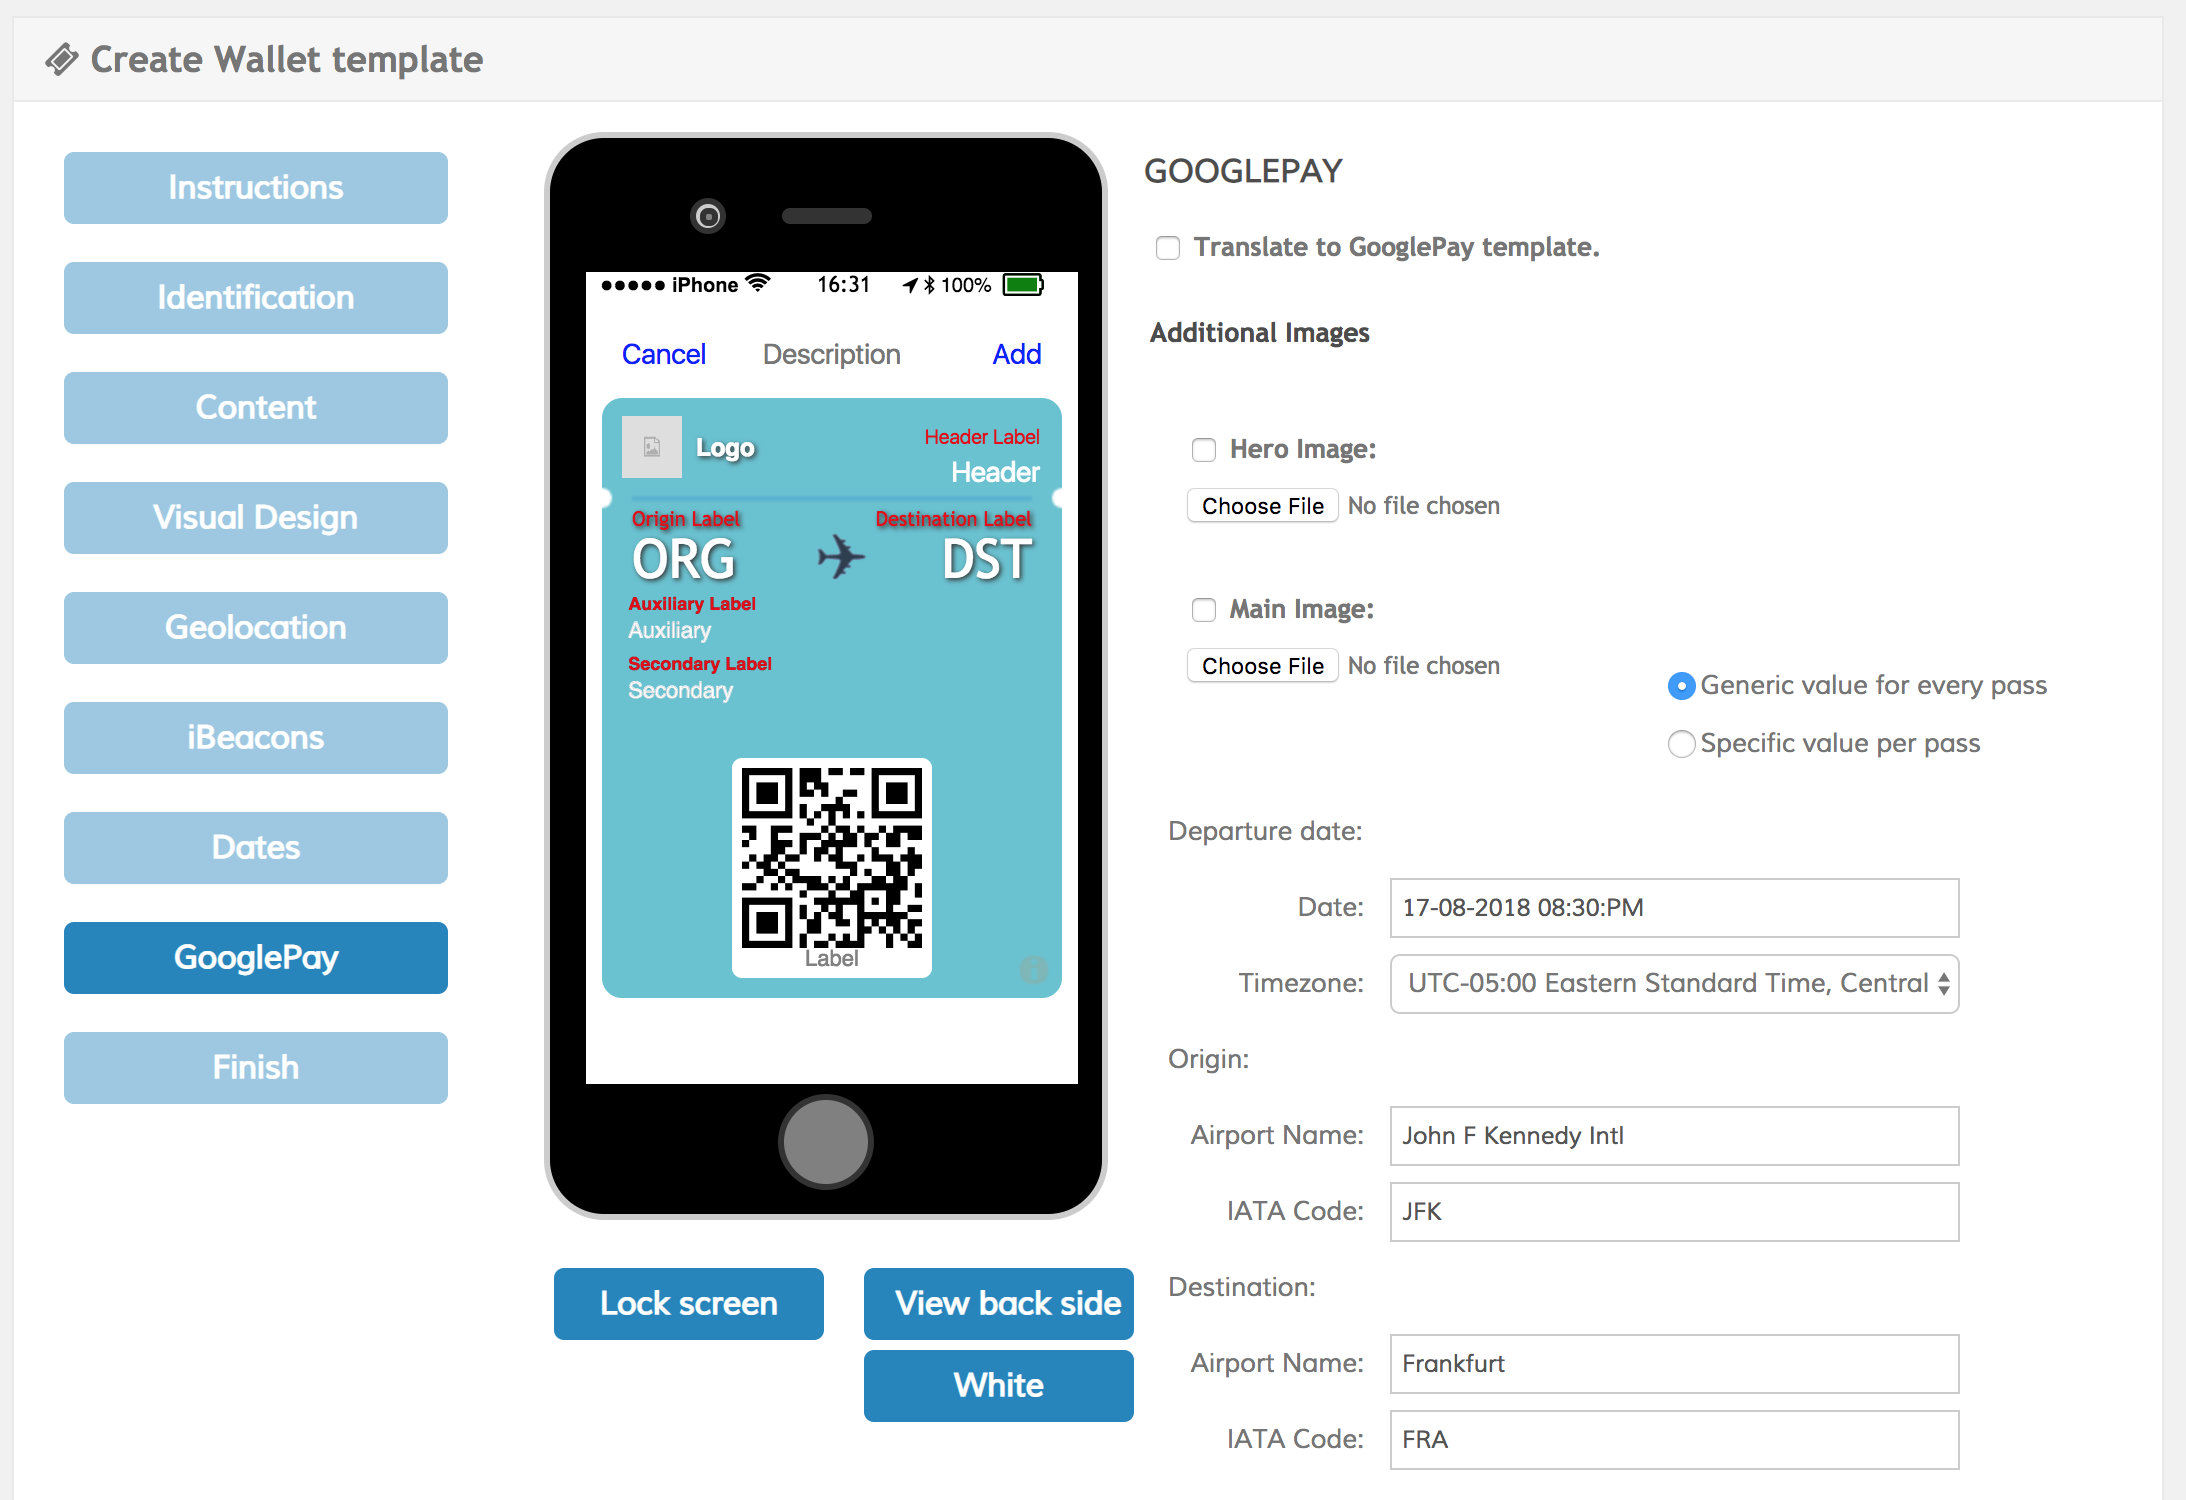Image resolution: width=2186 pixels, height=1500 pixels.
Task: Open the Geolocation step
Action: click(256, 628)
